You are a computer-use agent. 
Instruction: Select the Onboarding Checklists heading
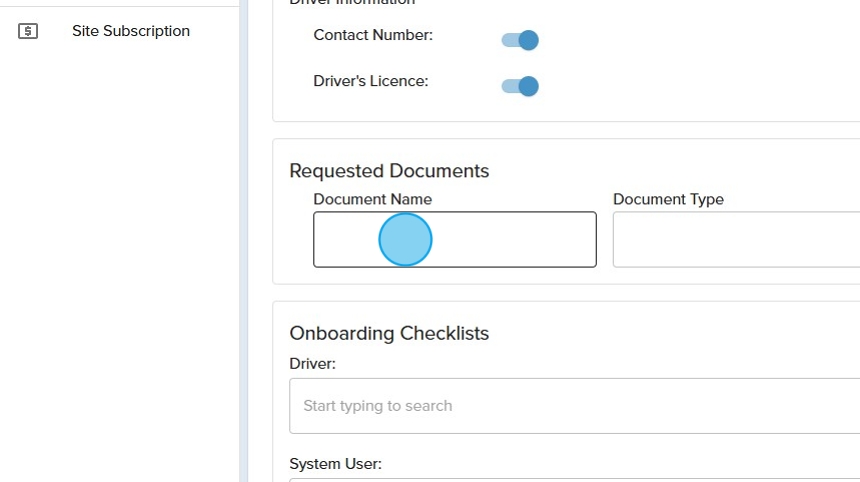click(389, 333)
